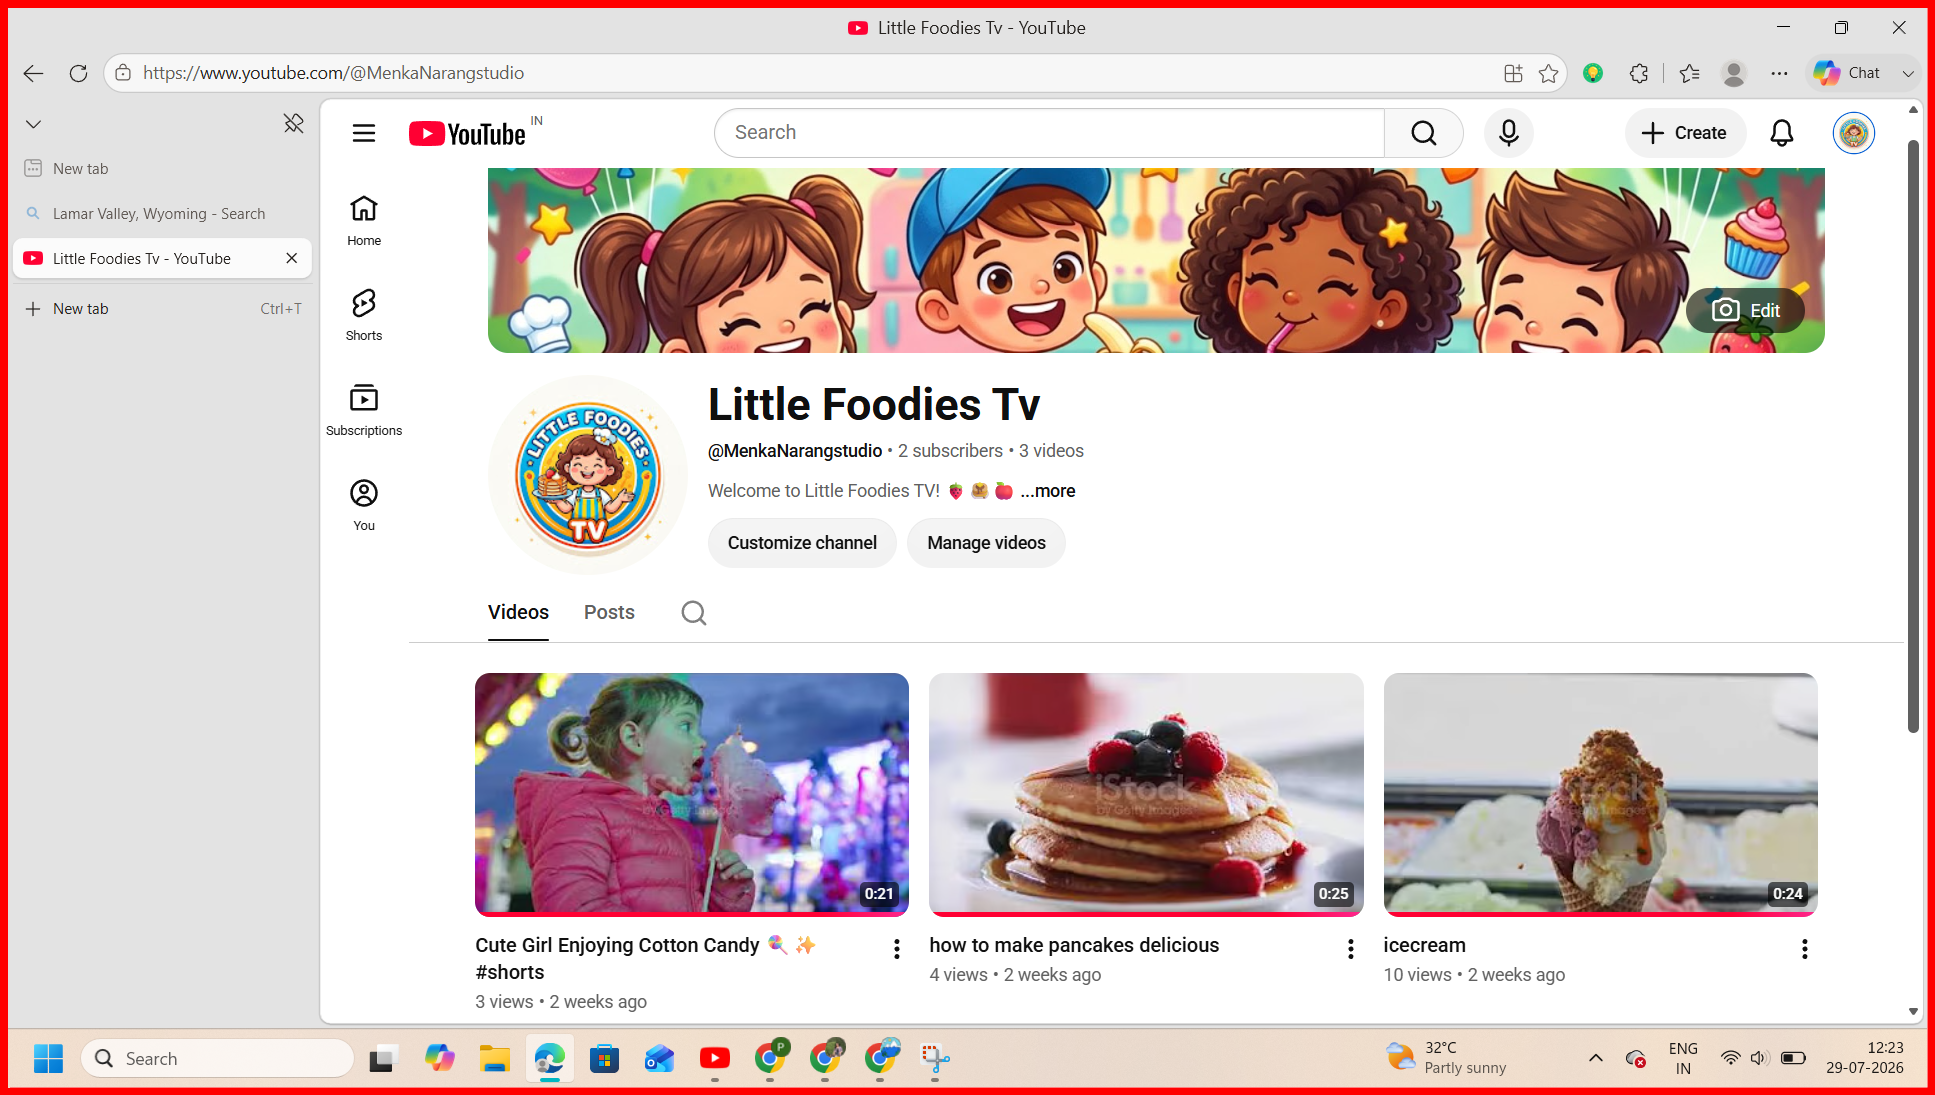The width and height of the screenshot is (1935, 1095).
Task: Open the 32°C Partly sunny weather widget
Action: click(1446, 1058)
